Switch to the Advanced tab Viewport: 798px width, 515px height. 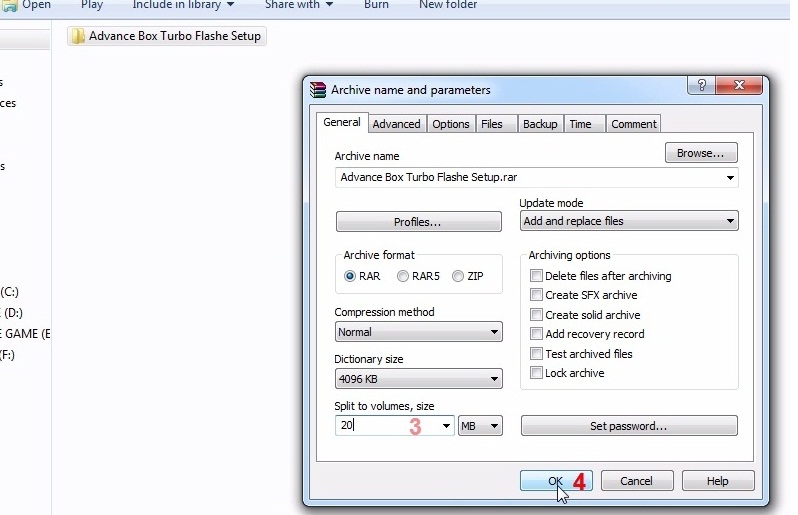tap(396, 124)
